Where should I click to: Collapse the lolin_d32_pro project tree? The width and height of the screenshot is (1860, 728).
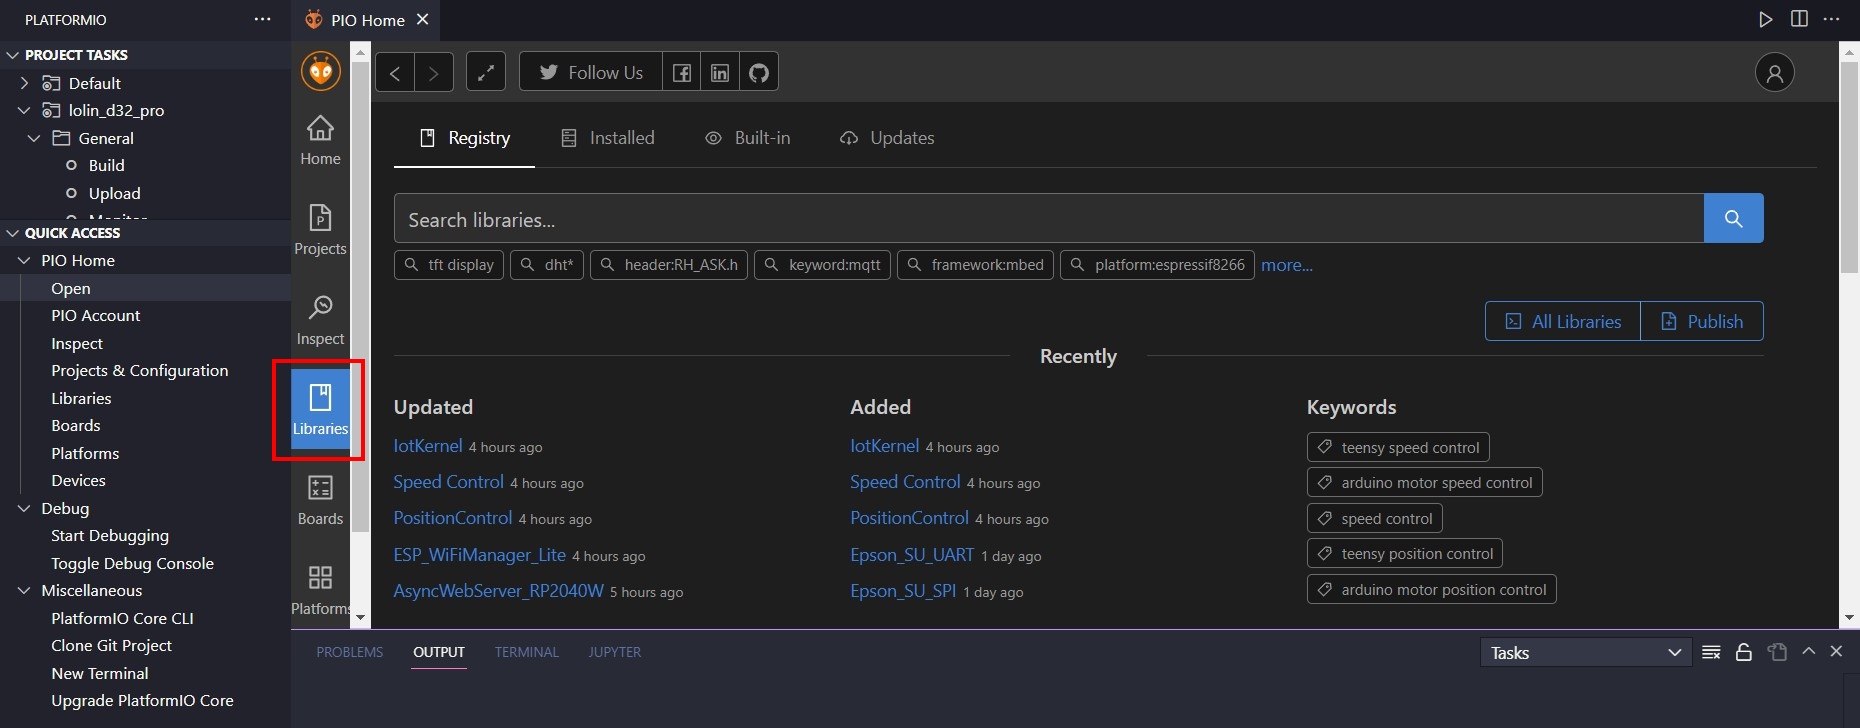click(x=25, y=110)
